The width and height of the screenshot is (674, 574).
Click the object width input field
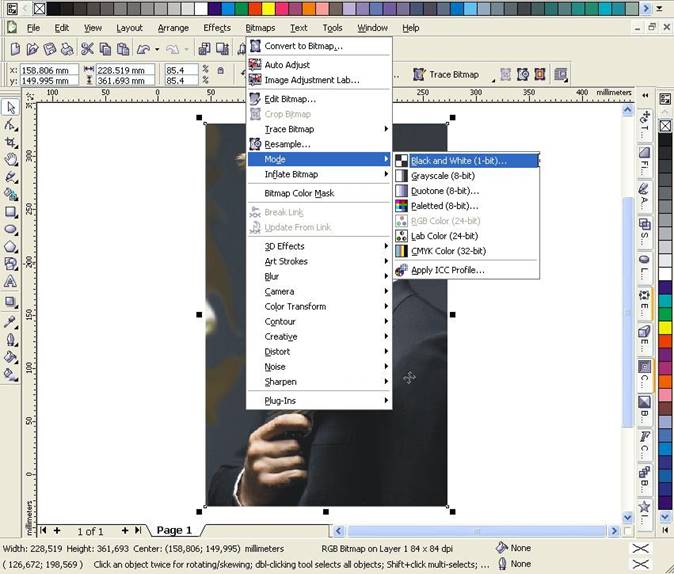(x=125, y=70)
